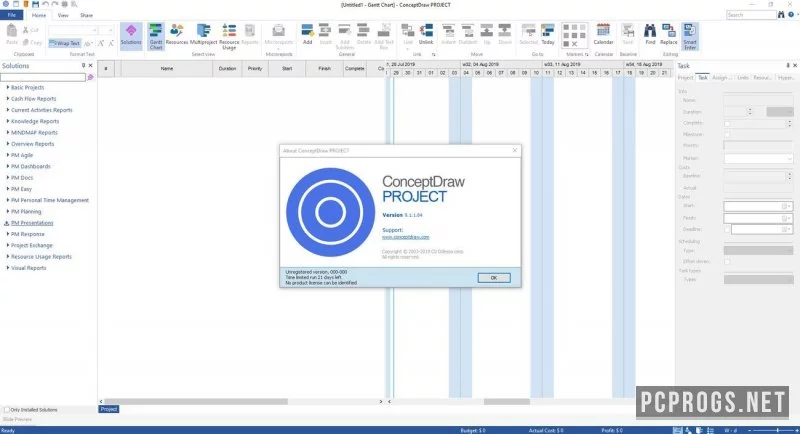The height and width of the screenshot is (434, 800).
Task: Expand the Knowledge Reports group
Action: coord(8,121)
